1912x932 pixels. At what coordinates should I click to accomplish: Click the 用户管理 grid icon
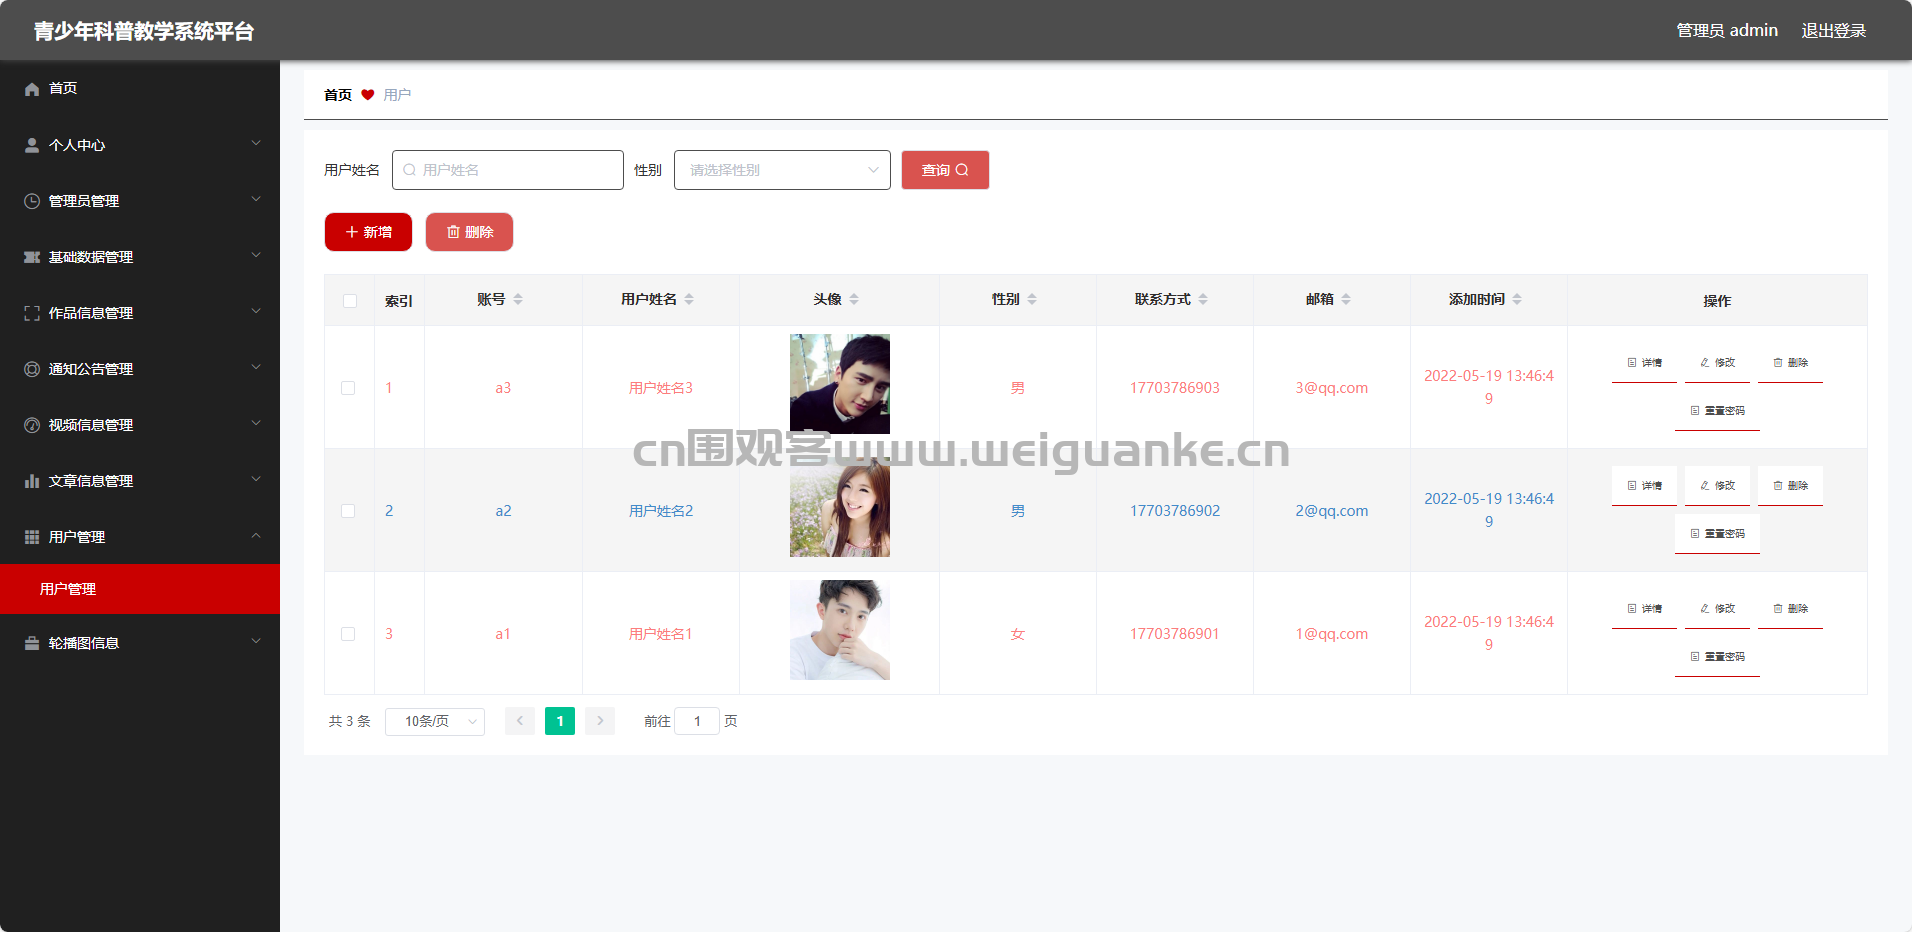coord(32,537)
